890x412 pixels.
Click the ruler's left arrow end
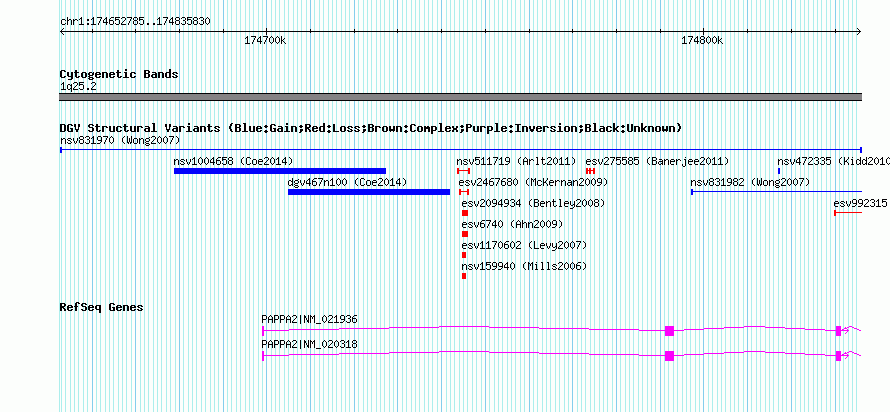coord(62,31)
